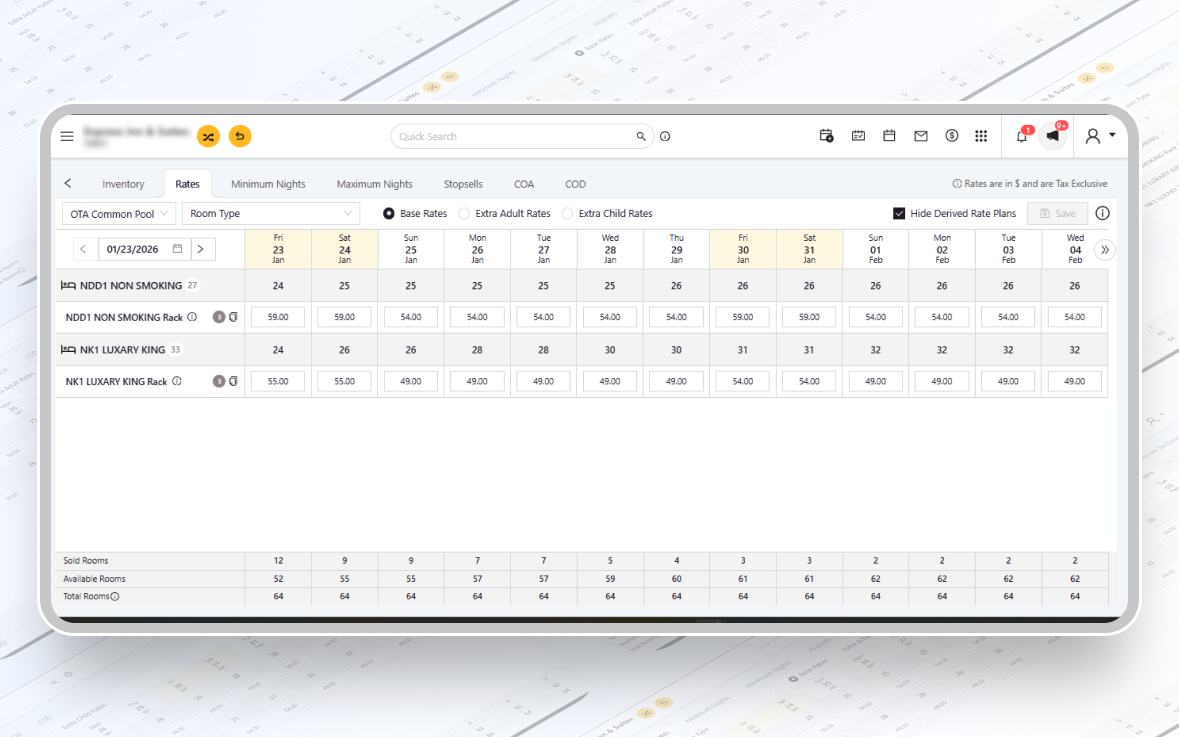Switch to the Inventory tab
Image resolution: width=1179 pixels, height=737 pixels.
pos(123,183)
